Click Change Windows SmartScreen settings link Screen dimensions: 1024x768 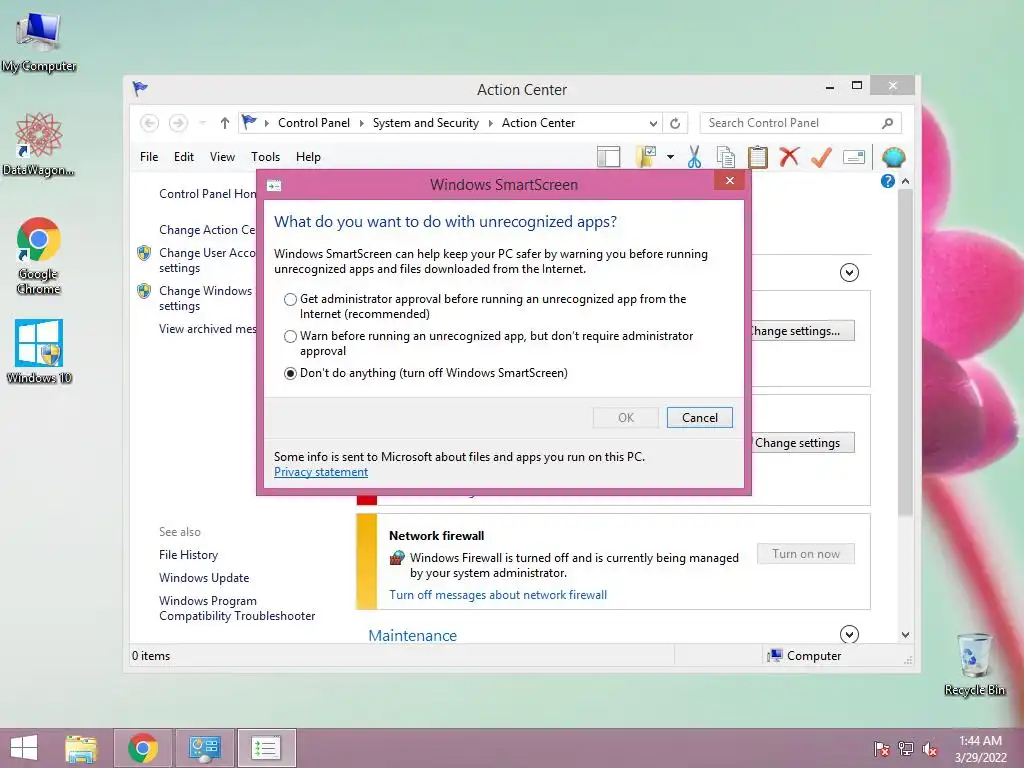(x=205, y=298)
